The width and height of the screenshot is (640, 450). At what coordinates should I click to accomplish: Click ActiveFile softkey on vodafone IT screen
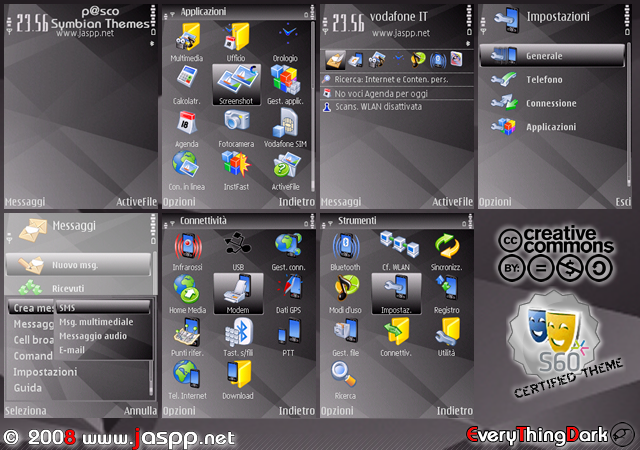(452, 202)
